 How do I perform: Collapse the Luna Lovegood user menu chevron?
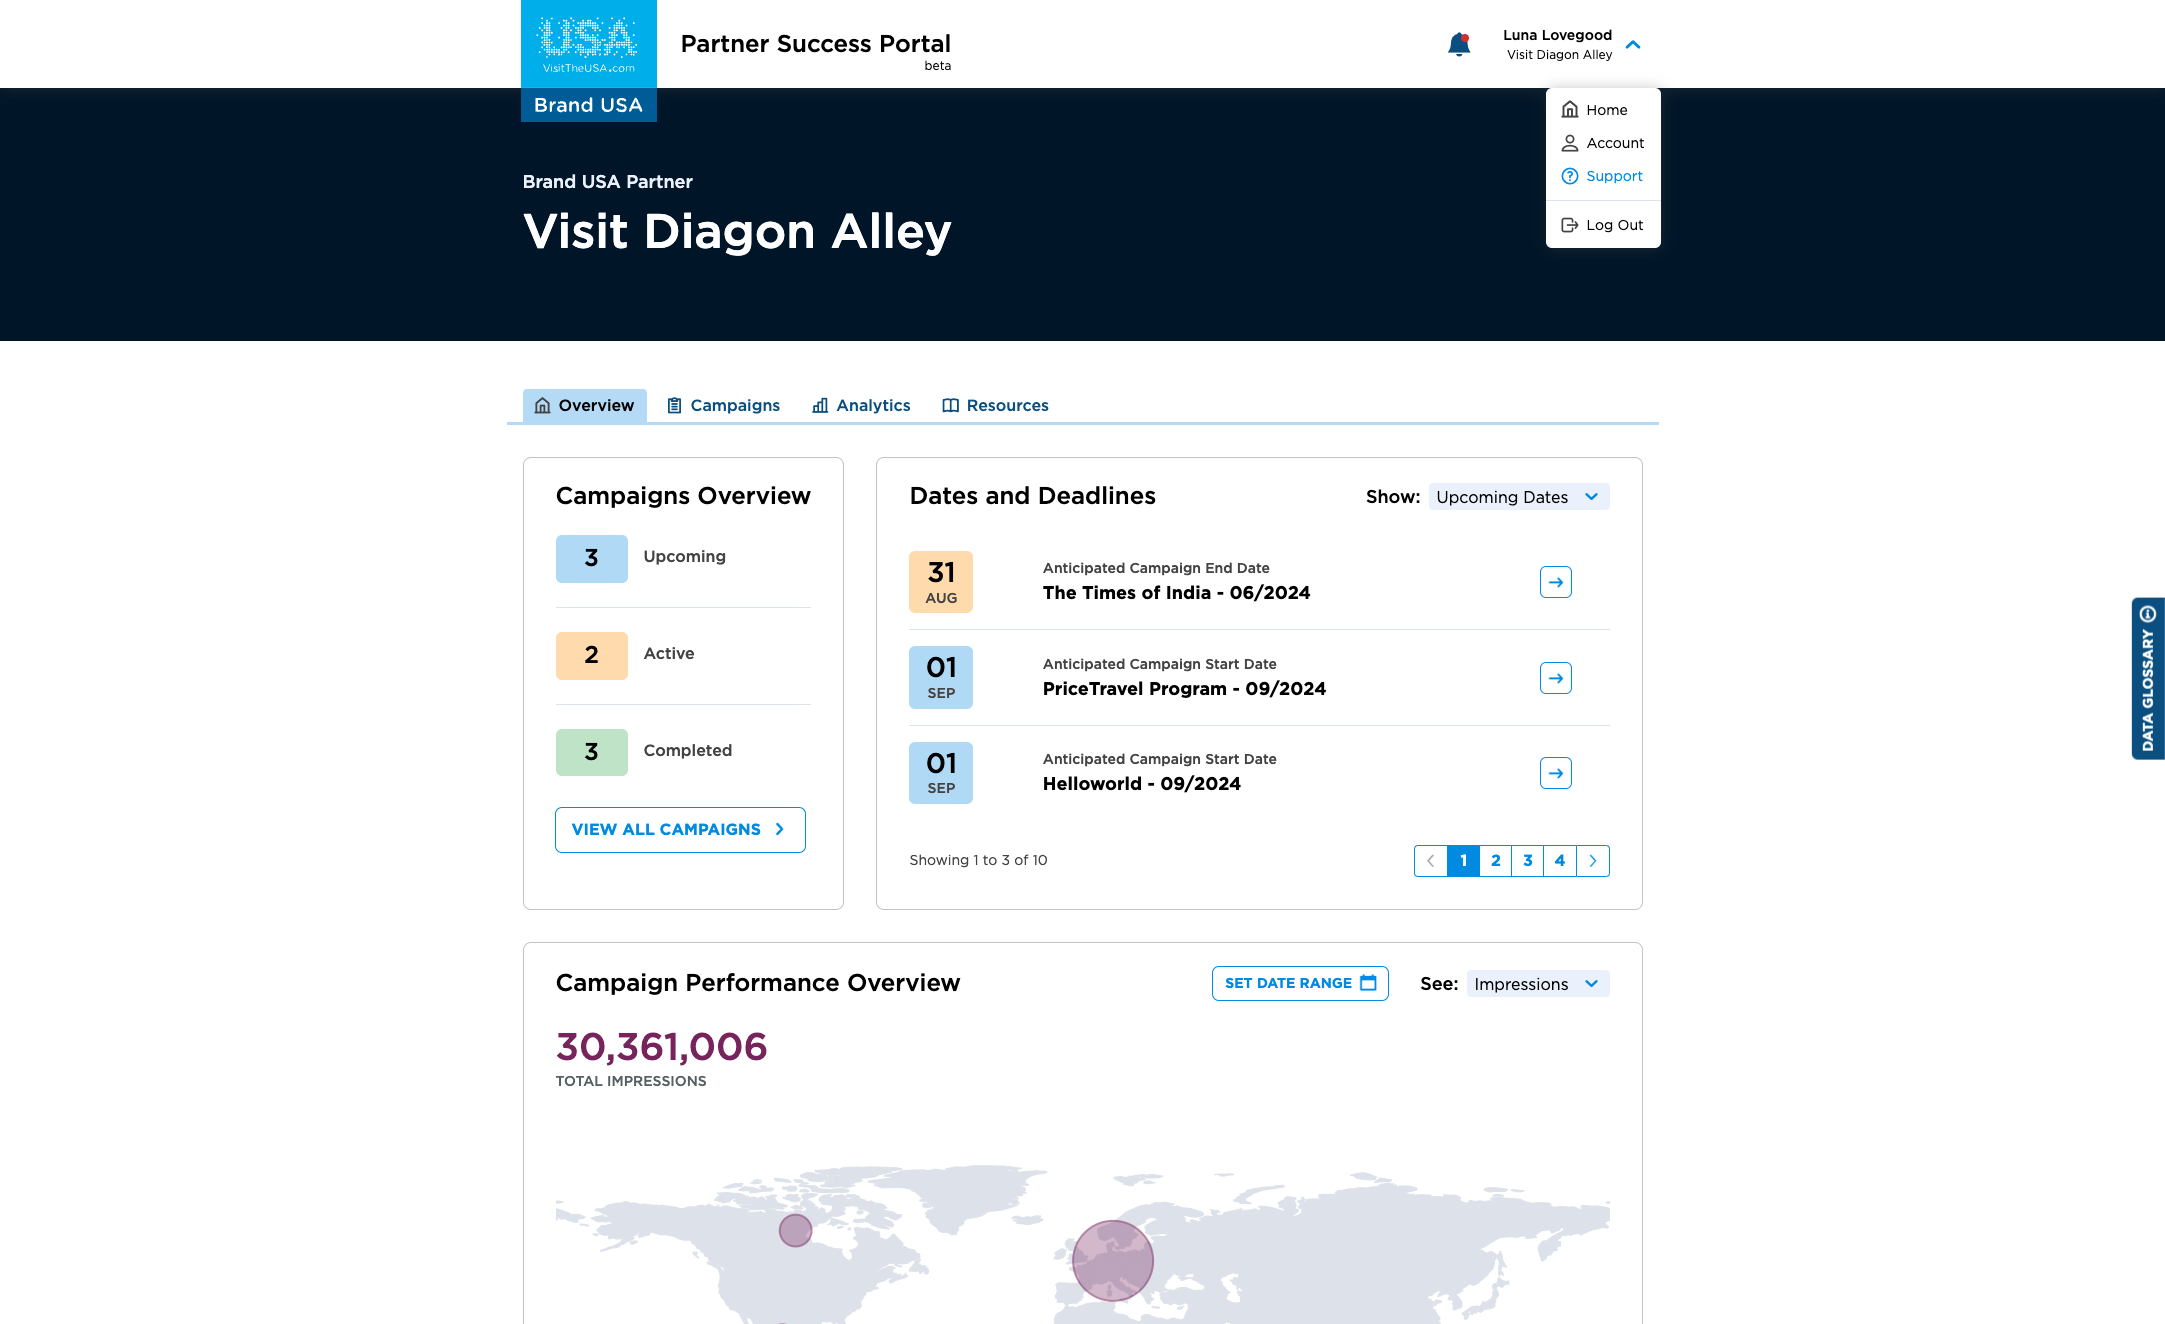[x=1633, y=45]
